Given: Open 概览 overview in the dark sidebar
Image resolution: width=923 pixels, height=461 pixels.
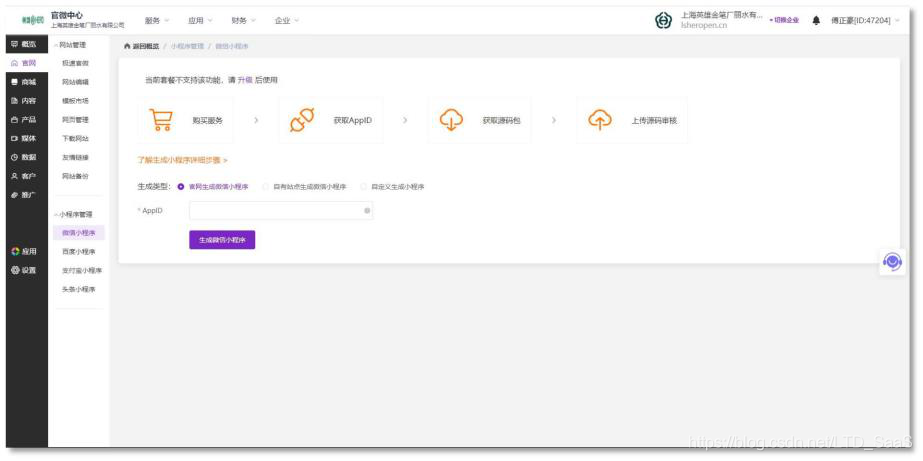Looking at the screenshot, I should pos(24,44).
